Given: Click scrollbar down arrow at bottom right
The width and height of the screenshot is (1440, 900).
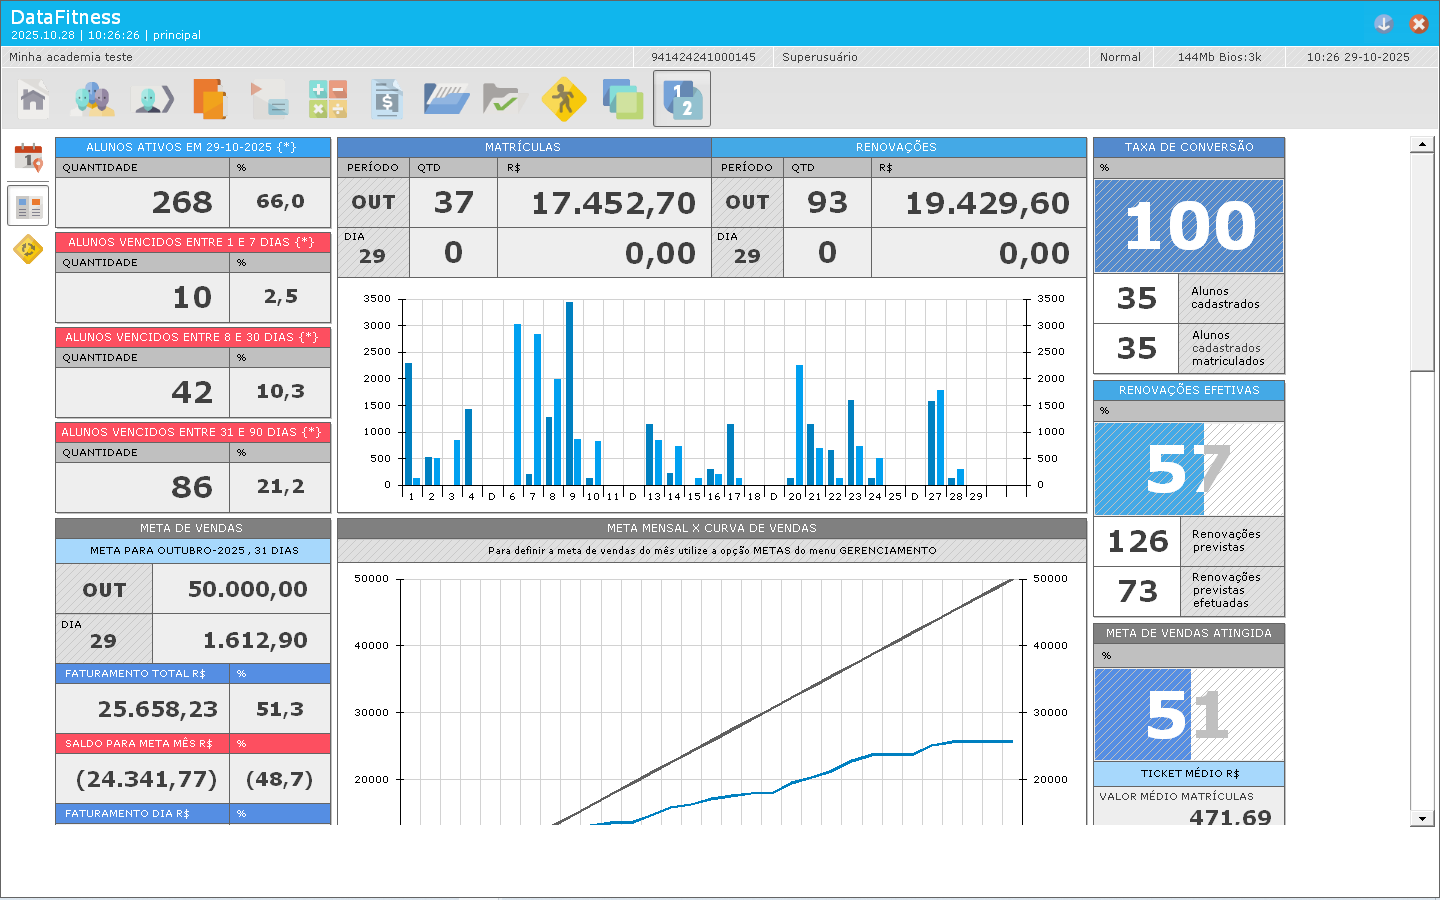Looking at the screenshot, I should point(1422,818).
